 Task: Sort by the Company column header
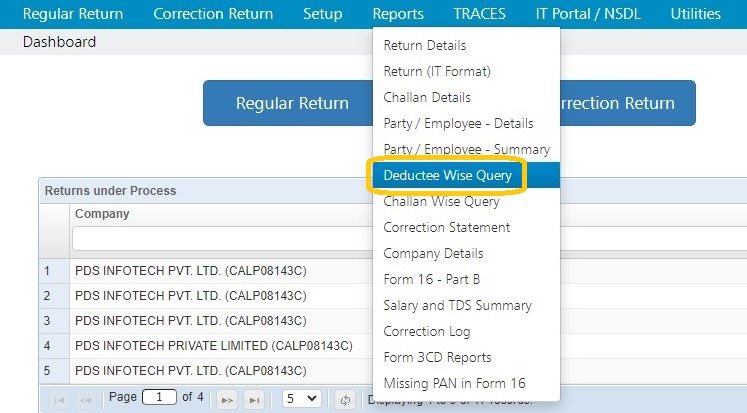tap(102, 213)
